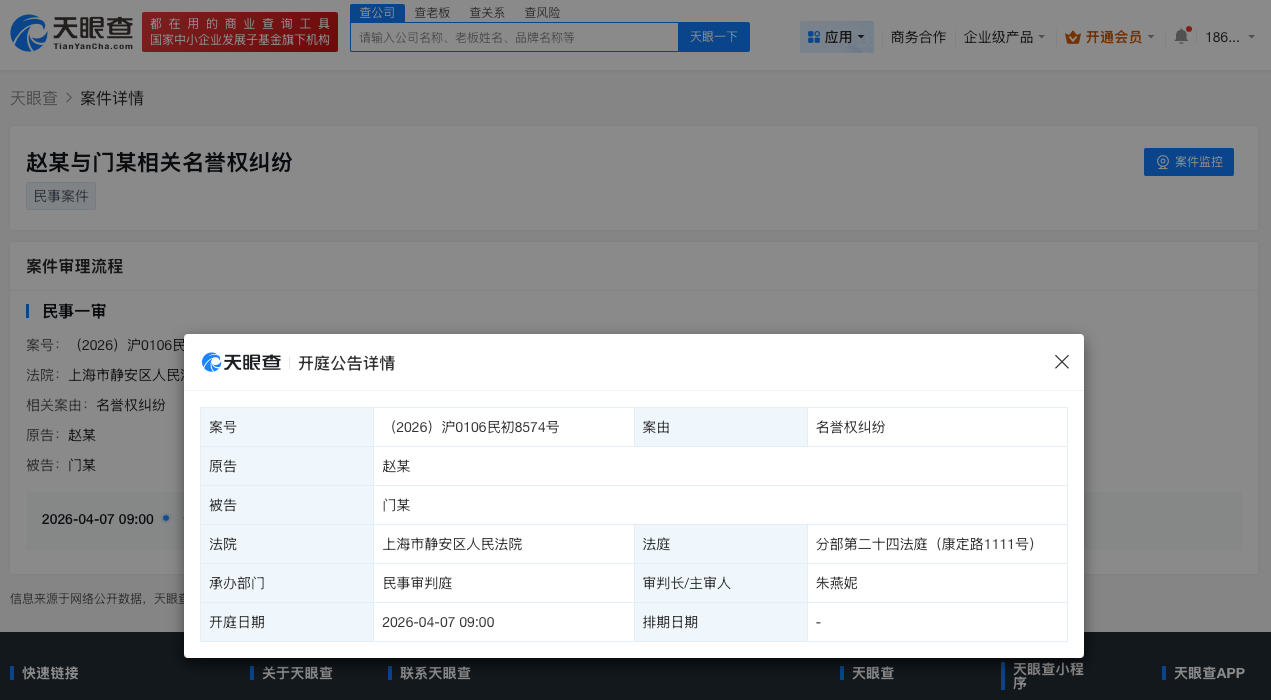Switch to the 查风险 tab

tap(541, 12)
